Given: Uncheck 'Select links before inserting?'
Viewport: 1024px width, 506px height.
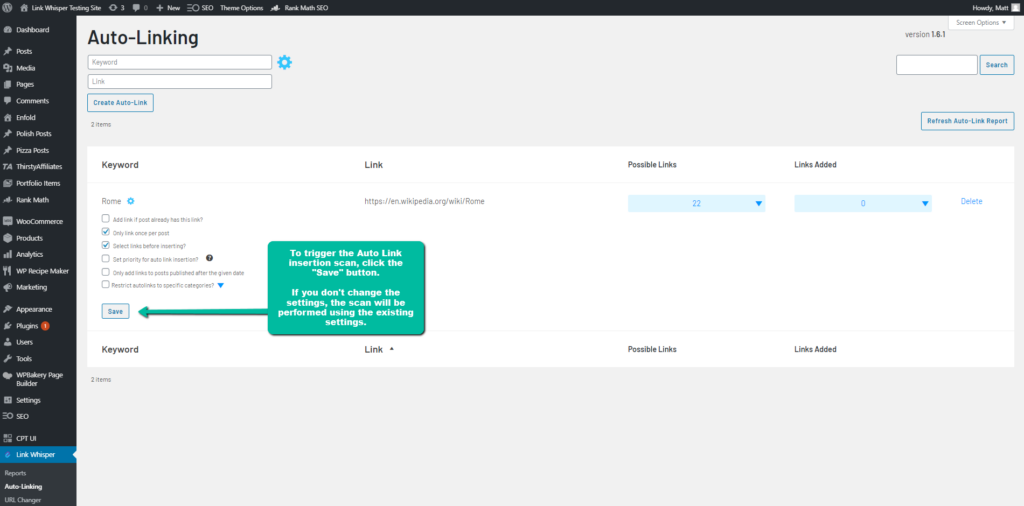Looking at the screenshot, I should pyautogui.click(x=106, y=245).
